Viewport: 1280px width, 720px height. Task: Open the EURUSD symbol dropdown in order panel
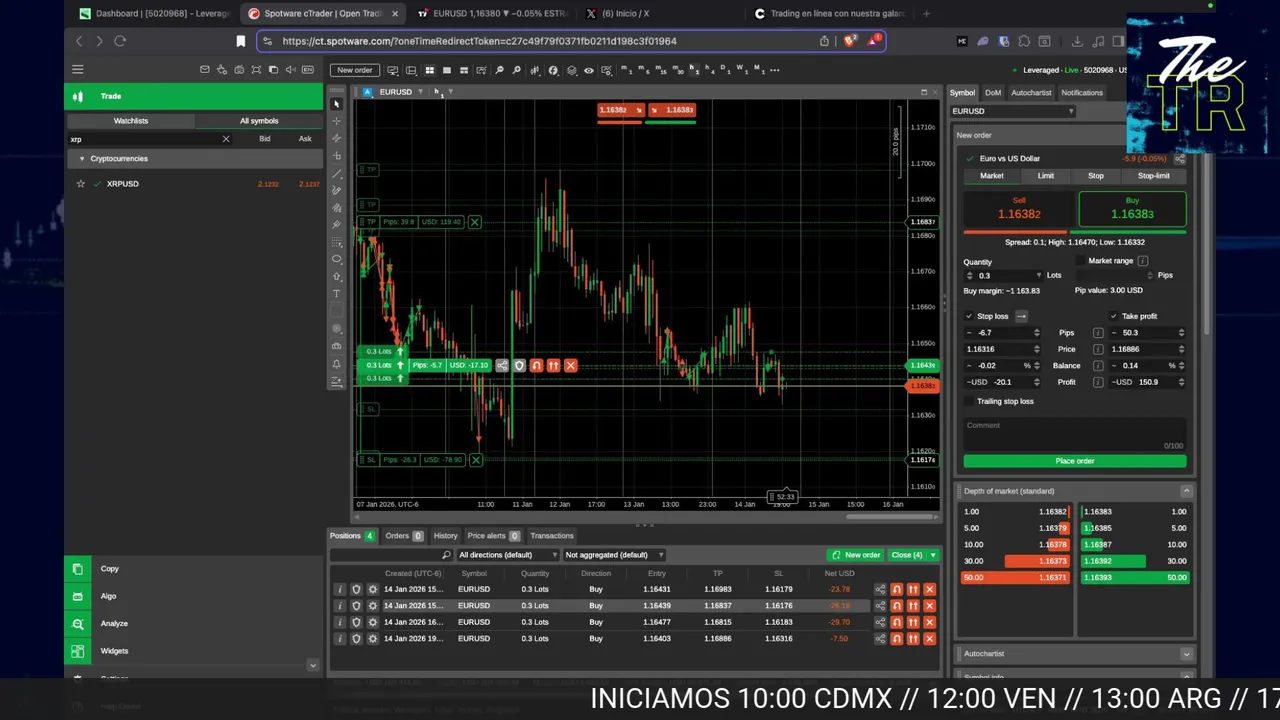click(x=1012, y=111)
